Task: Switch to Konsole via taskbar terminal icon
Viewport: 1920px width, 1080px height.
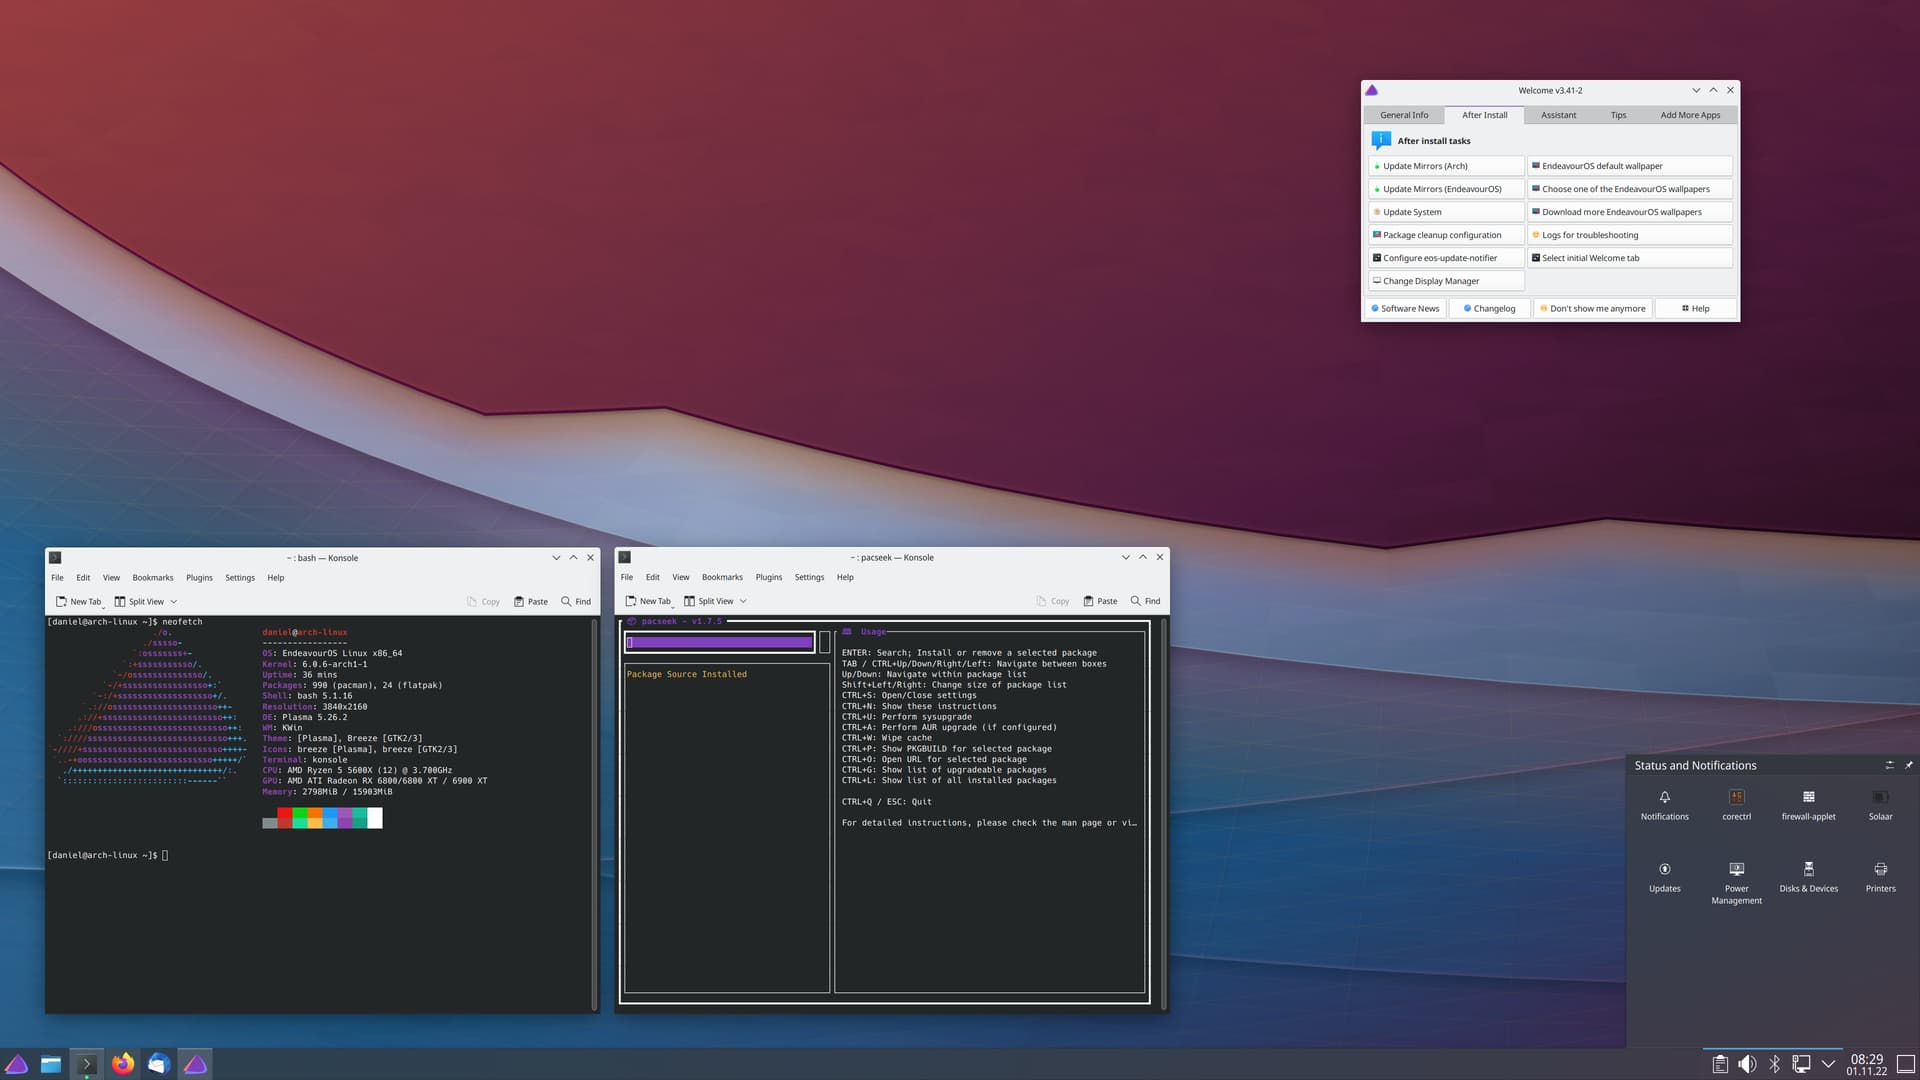Action: tap(87, 1064)
